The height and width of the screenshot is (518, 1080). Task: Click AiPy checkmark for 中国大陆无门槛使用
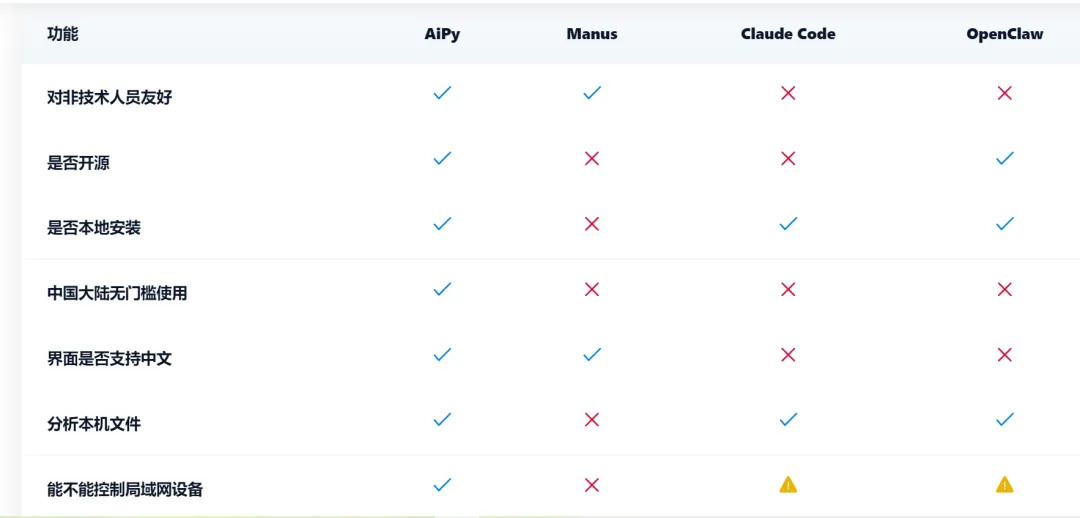coord(442,289)
